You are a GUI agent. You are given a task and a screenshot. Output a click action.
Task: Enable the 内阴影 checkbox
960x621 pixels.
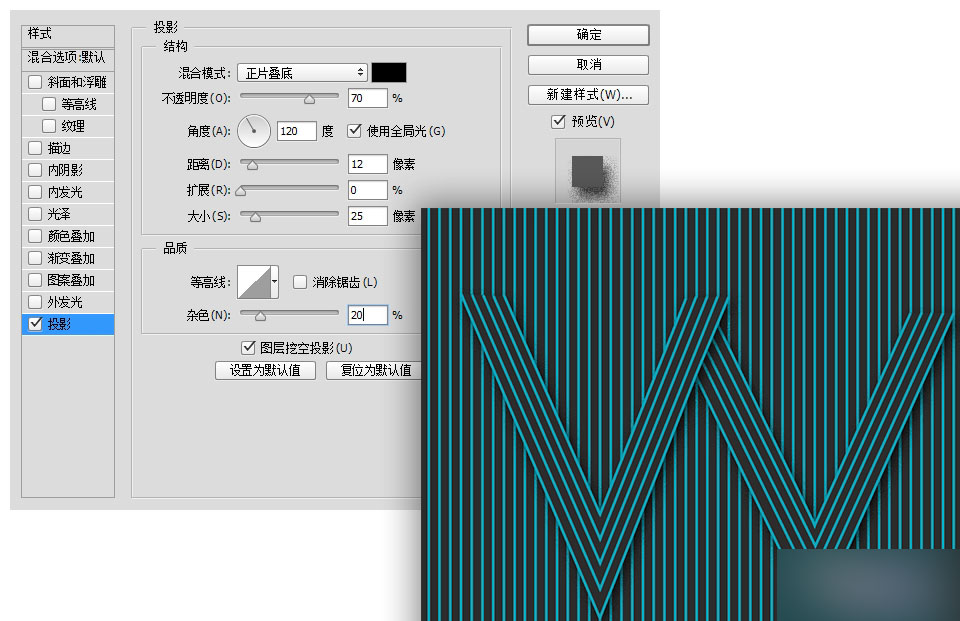pyautogui.click(x=35, y=170)
